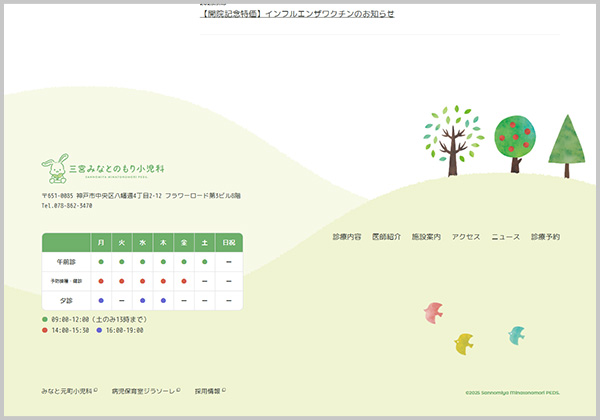Image resolution: width=600 pixels, height=420 pixels.
Task: Click the rabbit clinic logo
Action: coord(55,167)
